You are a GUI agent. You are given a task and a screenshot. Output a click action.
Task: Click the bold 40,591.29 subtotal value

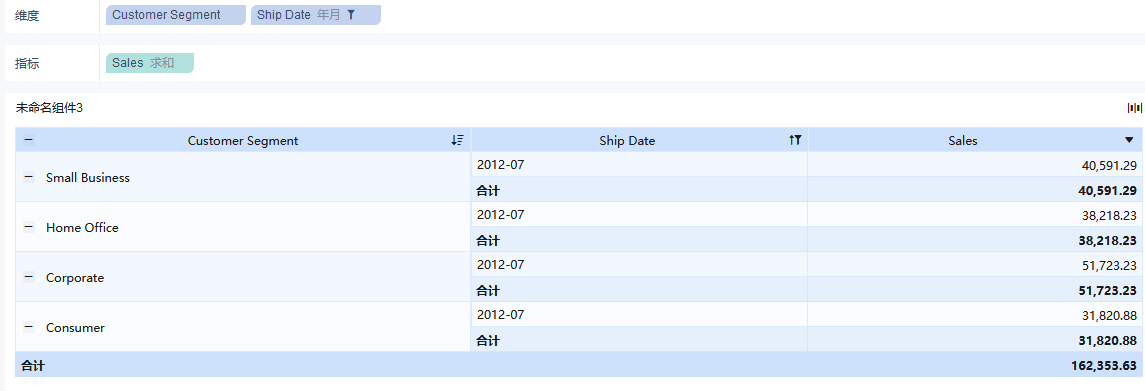1107,190
